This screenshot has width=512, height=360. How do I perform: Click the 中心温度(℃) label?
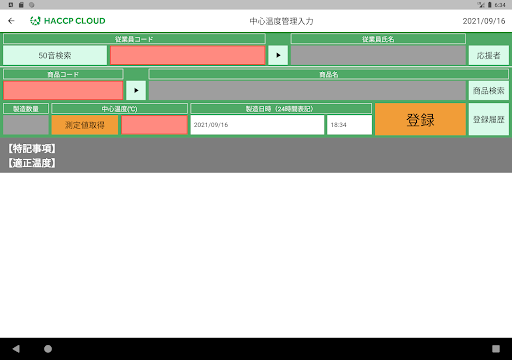tap(120, 109)
